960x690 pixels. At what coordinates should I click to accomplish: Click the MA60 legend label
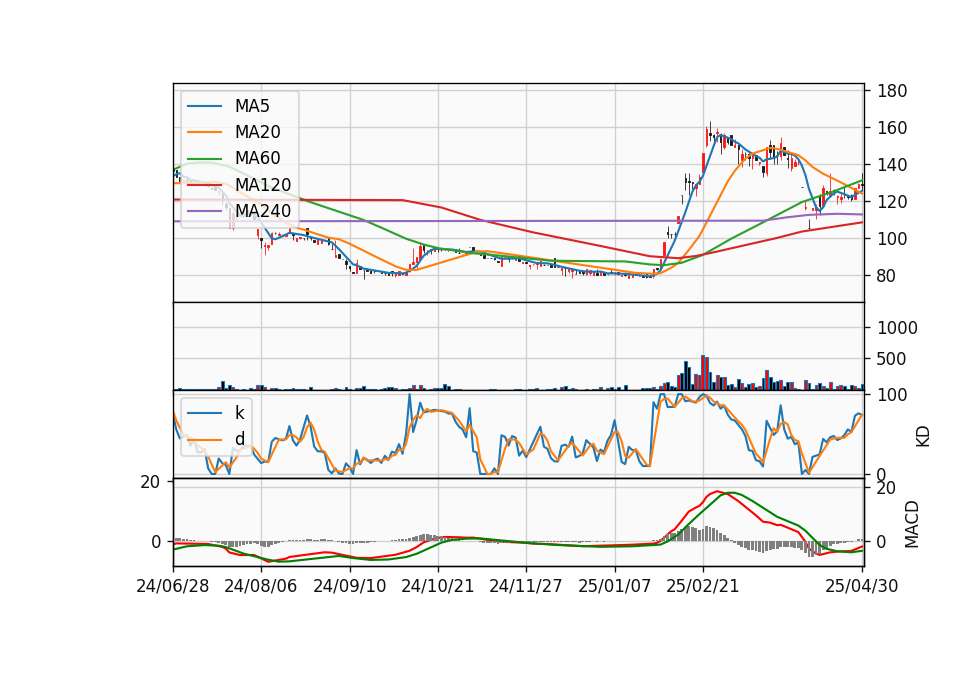[x=257, y=158]
